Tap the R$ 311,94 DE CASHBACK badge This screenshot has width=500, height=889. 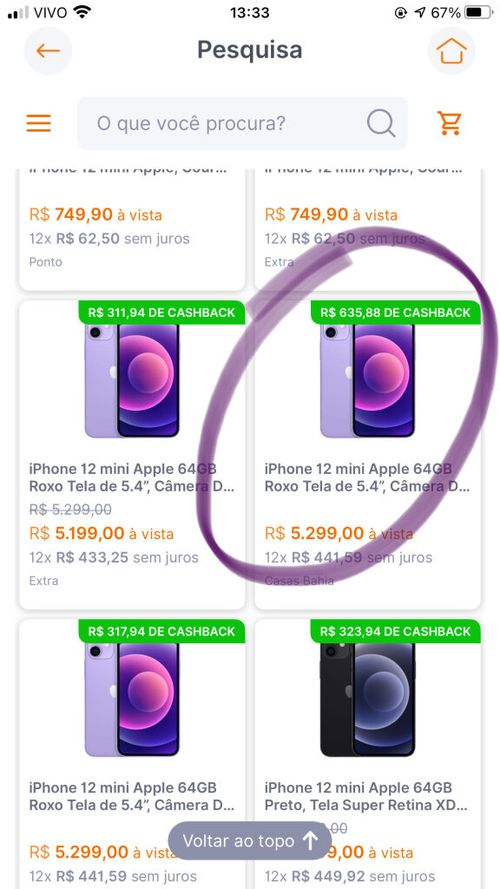click(x=162, y=312)
